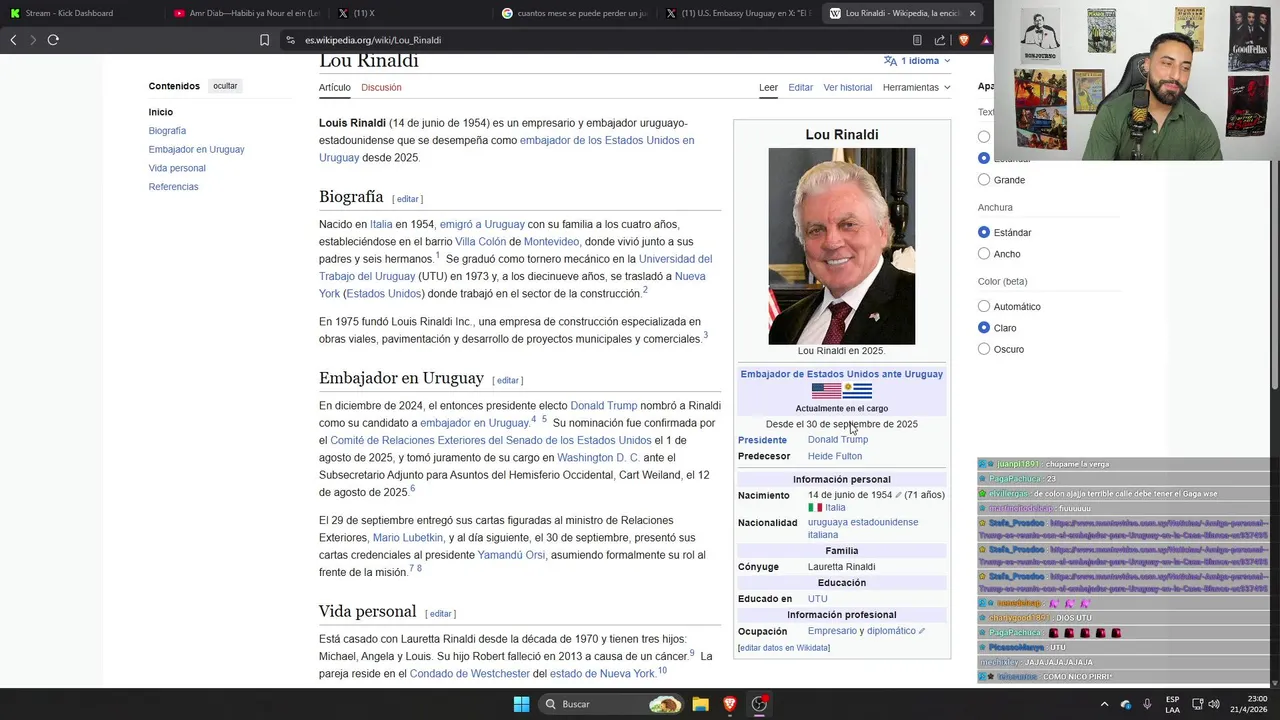Image resolution: width=1280 pixels, height=720 pixels.
Task: Click the microphone tray icon
Action: coord(1147,704)
